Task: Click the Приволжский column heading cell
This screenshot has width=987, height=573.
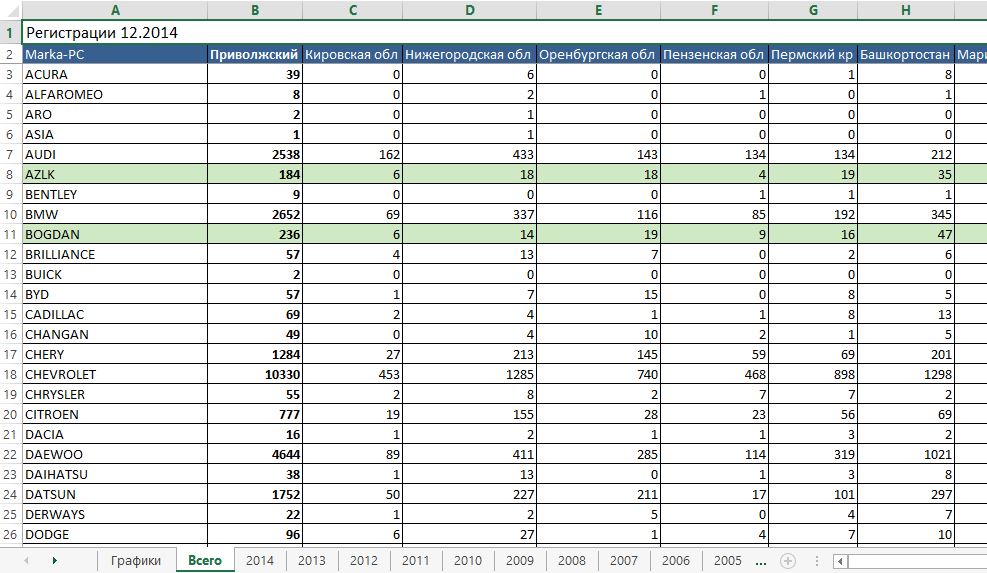Action: pyautogui.click(x=254, y=54)
